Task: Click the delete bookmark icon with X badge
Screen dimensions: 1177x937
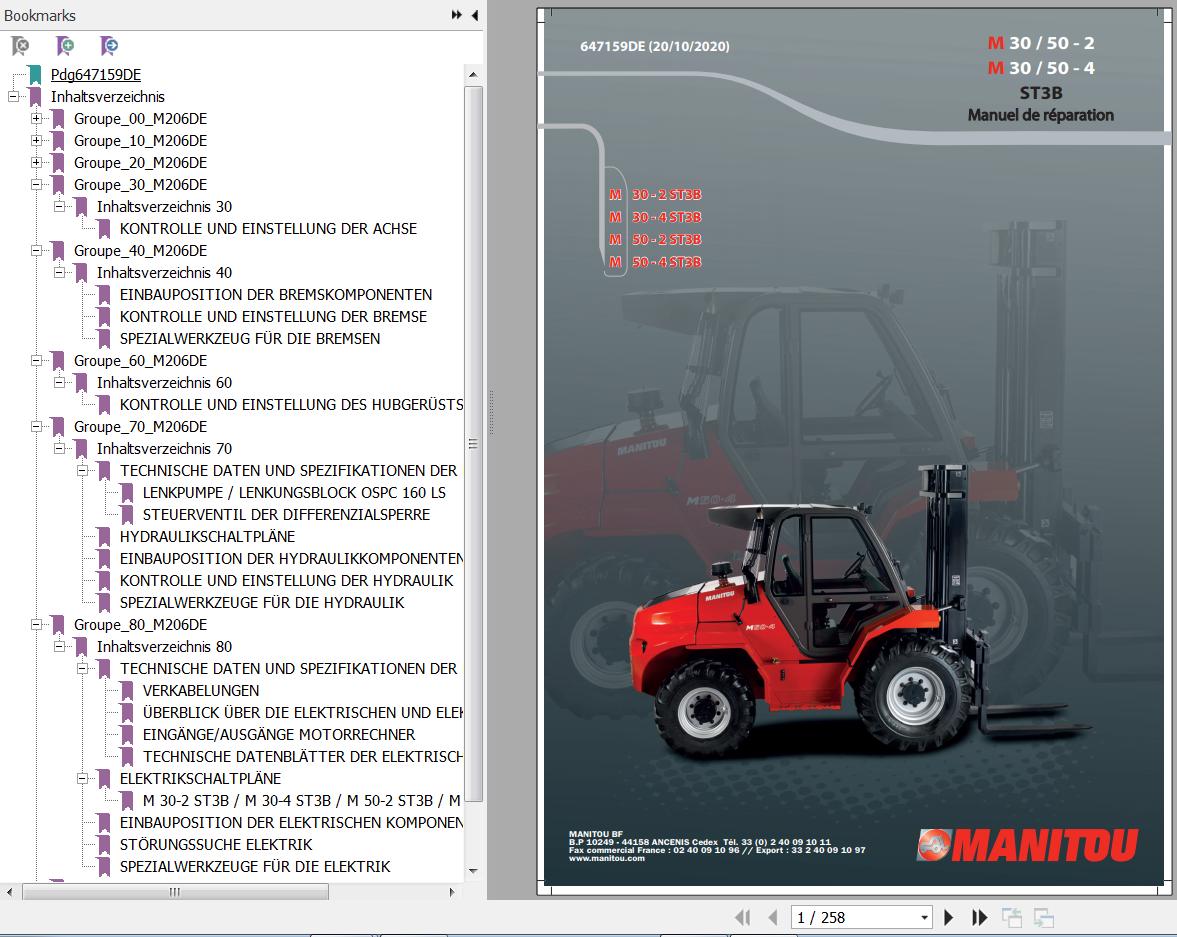Action: tap(20, 46)
